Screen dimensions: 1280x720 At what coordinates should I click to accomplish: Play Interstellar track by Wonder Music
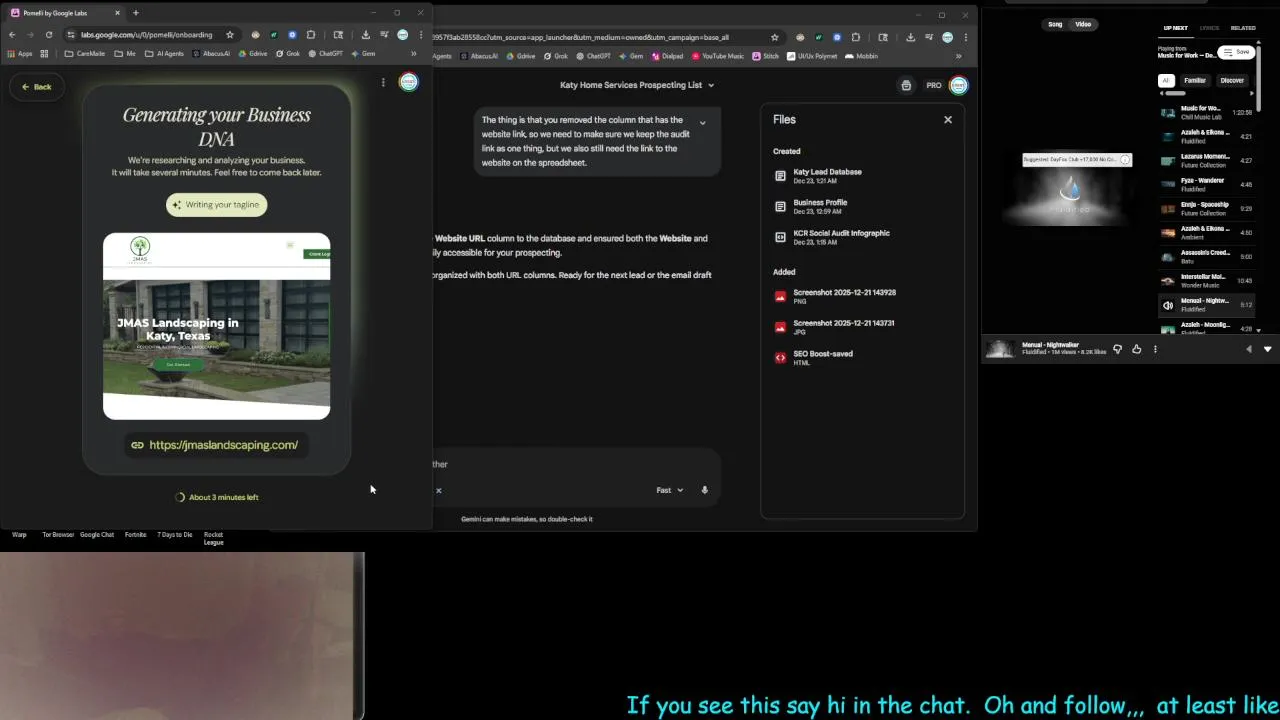click(x=1207, y=280)
